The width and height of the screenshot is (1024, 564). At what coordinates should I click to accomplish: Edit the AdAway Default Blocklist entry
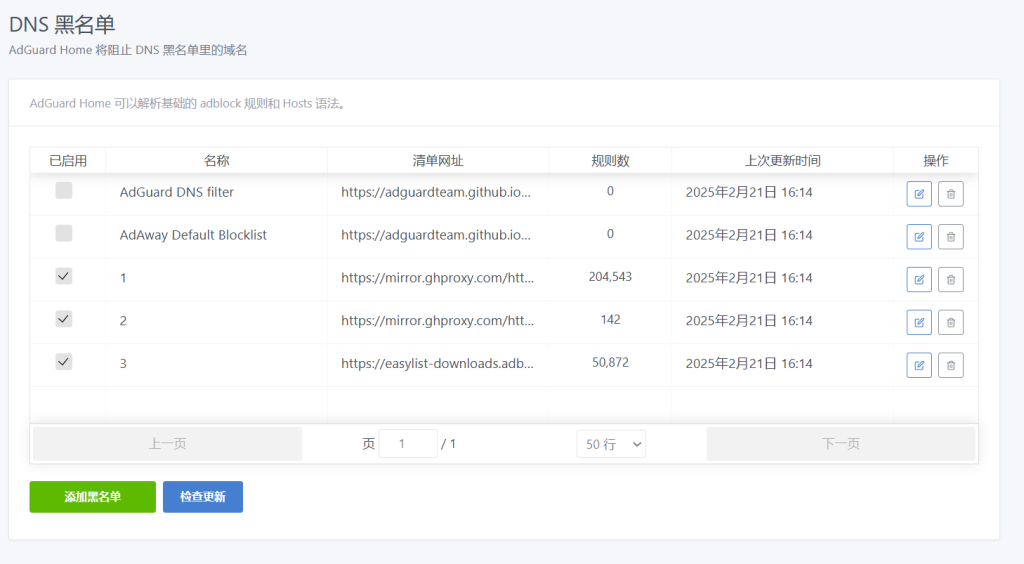pos(919,237)
